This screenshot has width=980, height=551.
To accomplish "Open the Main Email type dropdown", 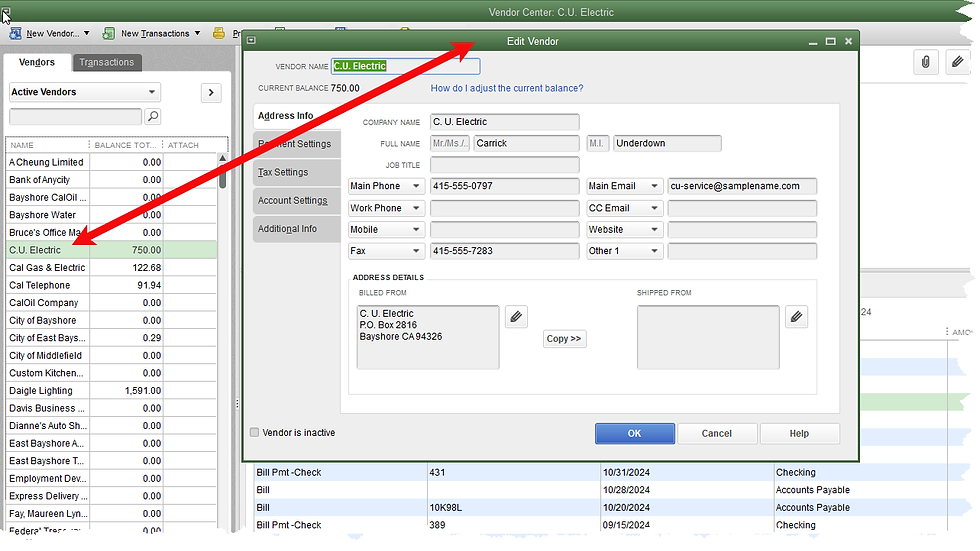I will 624,186.
